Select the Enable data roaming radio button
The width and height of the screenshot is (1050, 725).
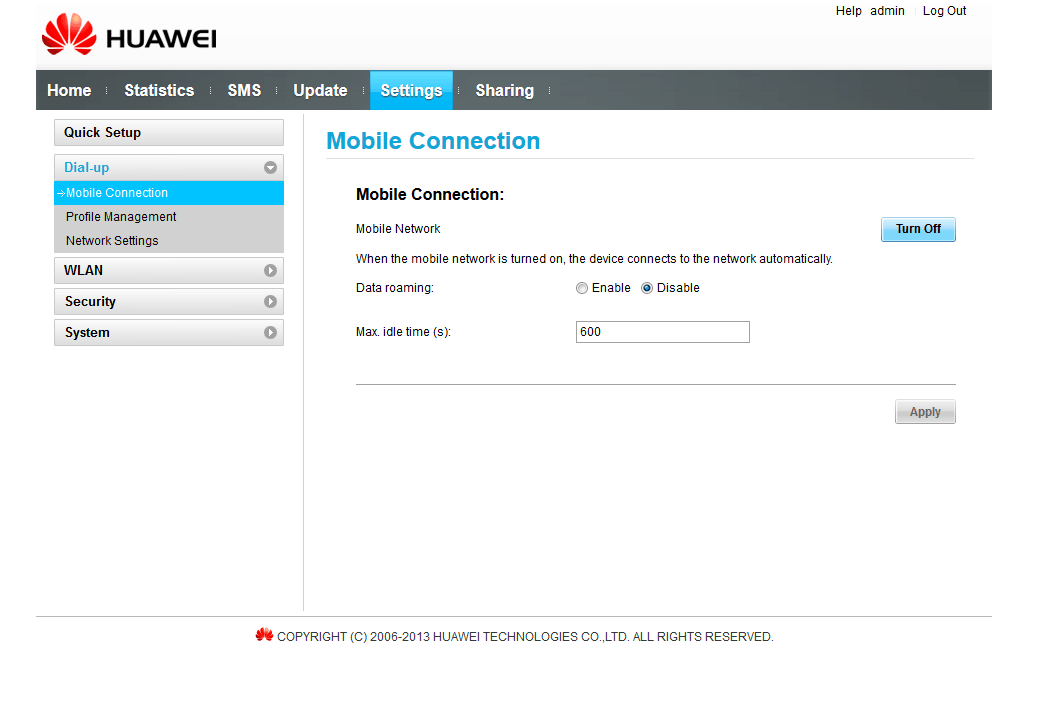(582, 288)
